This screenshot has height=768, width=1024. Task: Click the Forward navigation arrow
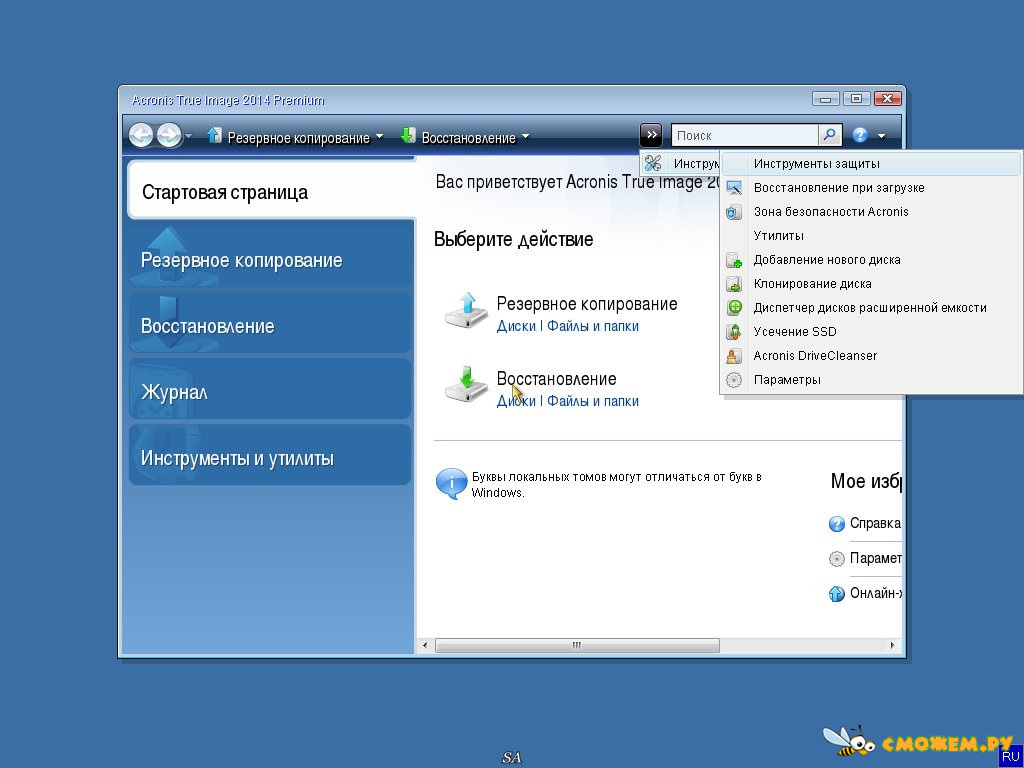[x=169, y=135]
